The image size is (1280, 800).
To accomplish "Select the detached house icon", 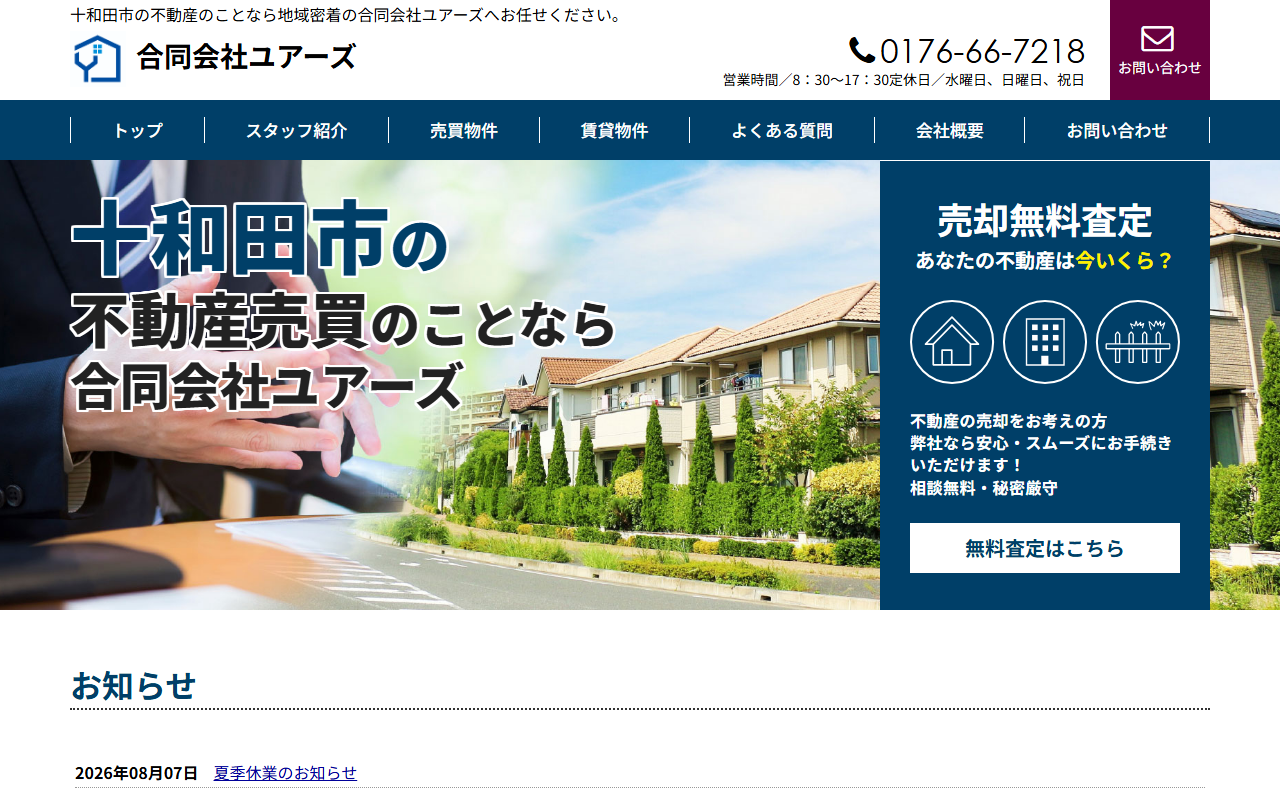I will click(x=952, y=342).
